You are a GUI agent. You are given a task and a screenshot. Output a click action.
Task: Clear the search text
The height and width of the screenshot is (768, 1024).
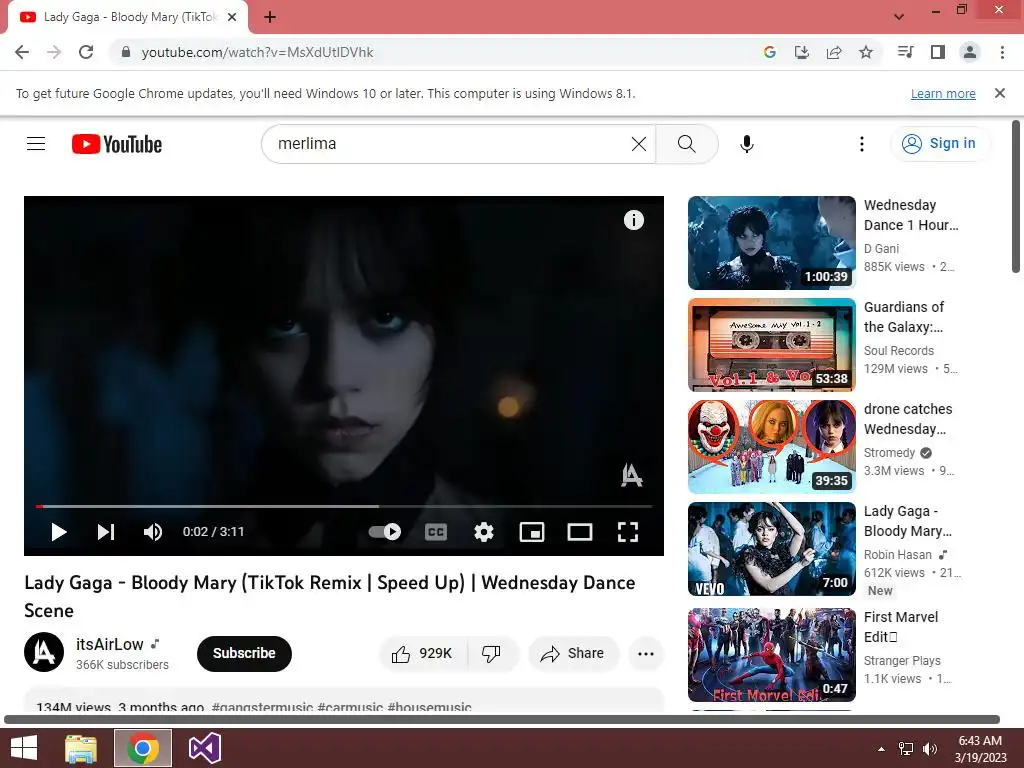pyautogui.click(x=639, y=144)
